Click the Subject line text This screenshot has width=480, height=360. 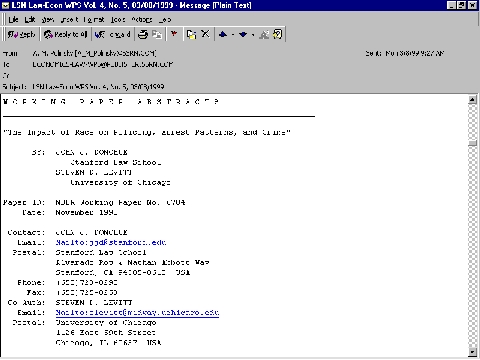click(x=98, y=87)
